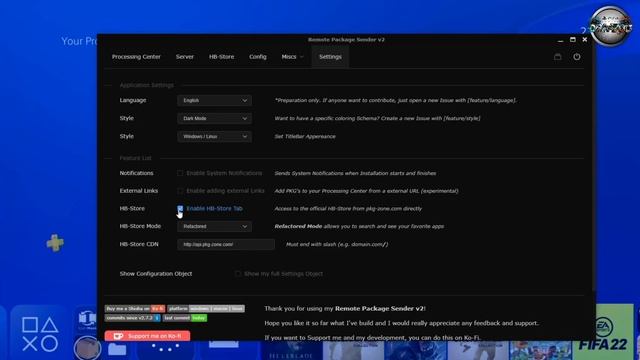
Task: Close the Remote Package Sender window
Action: pyautogui.click(x=584, y=40)
